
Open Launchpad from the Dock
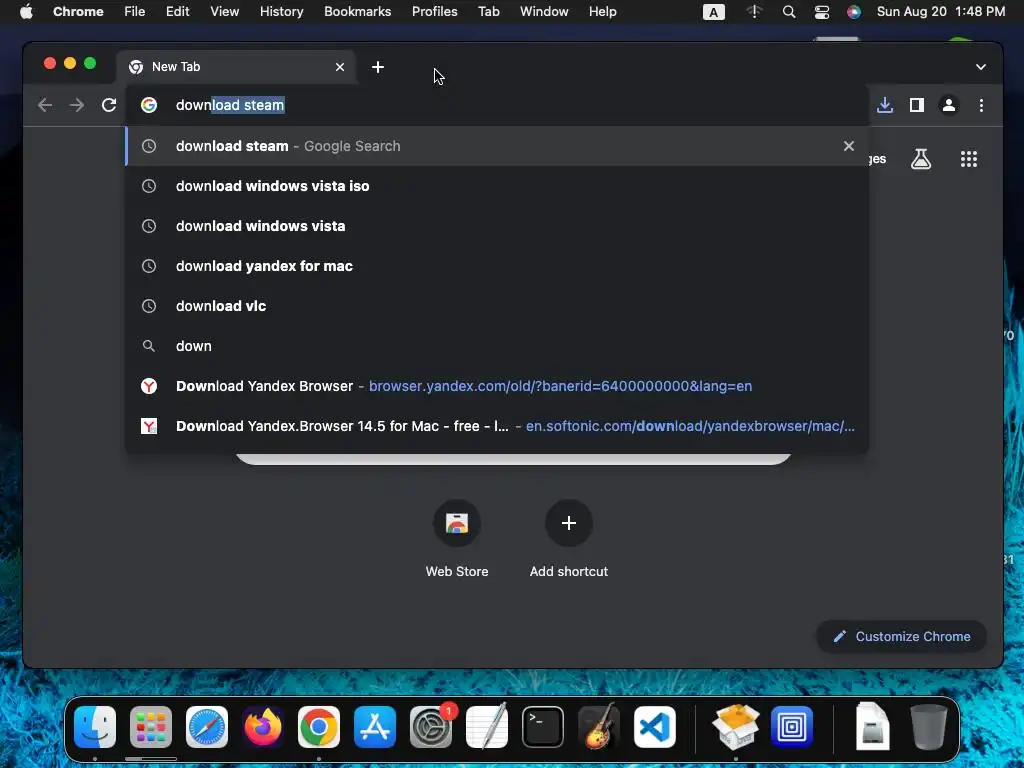coord(151,727)
